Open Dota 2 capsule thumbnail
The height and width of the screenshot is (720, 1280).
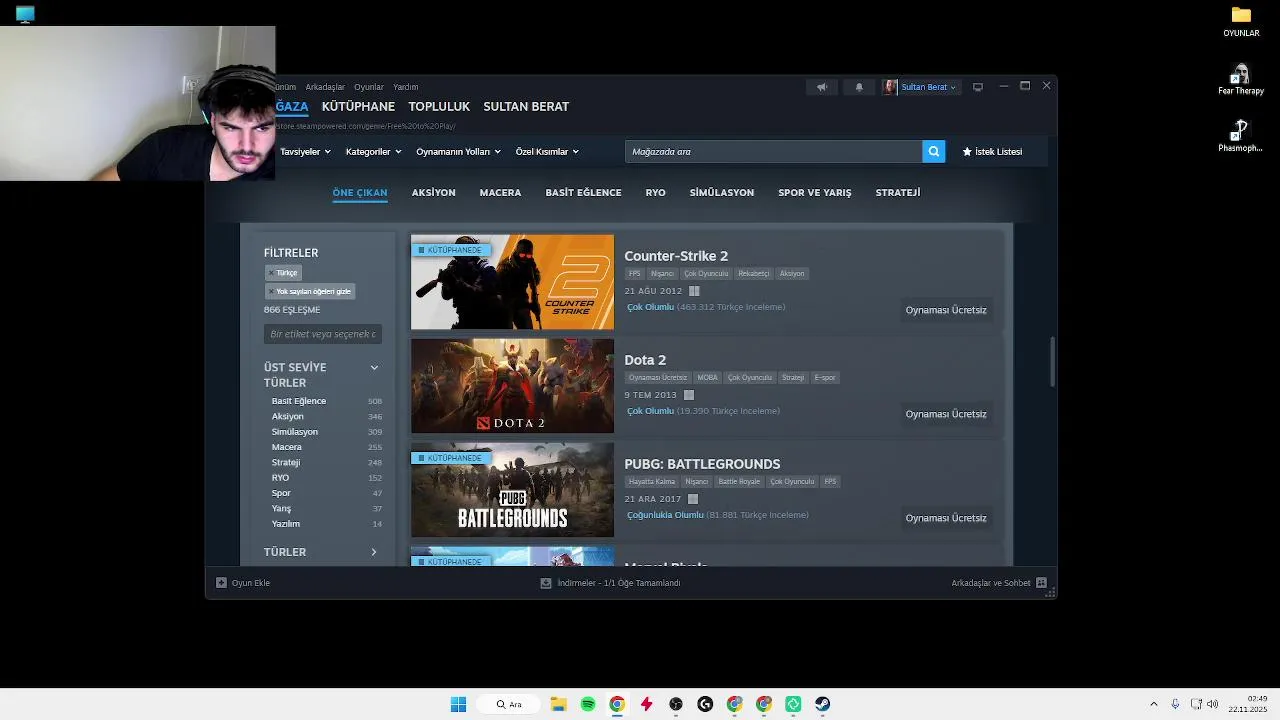512,386
